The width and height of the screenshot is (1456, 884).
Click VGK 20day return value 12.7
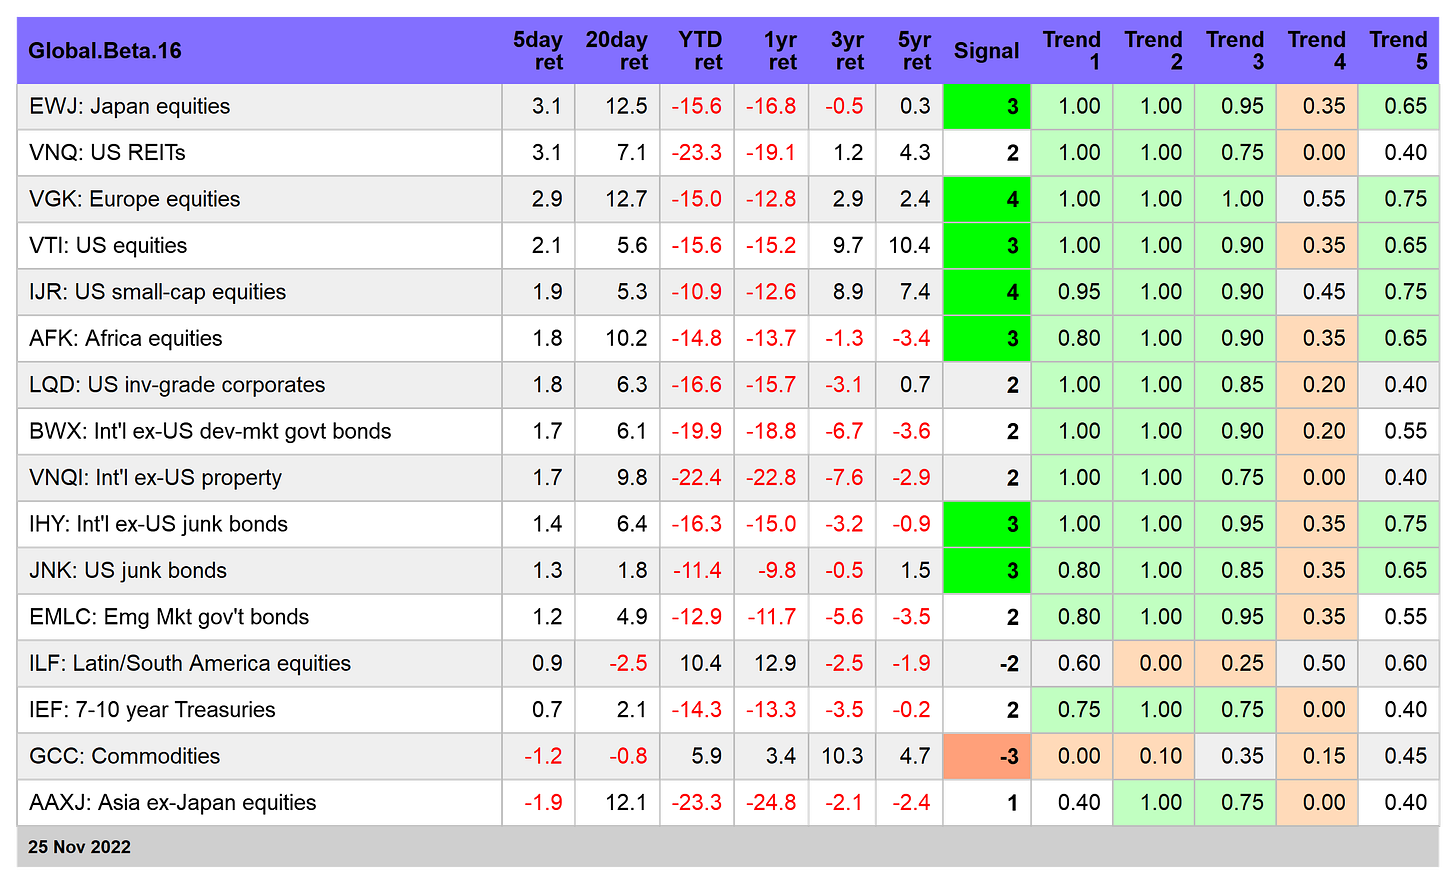[x=626, y=199]
